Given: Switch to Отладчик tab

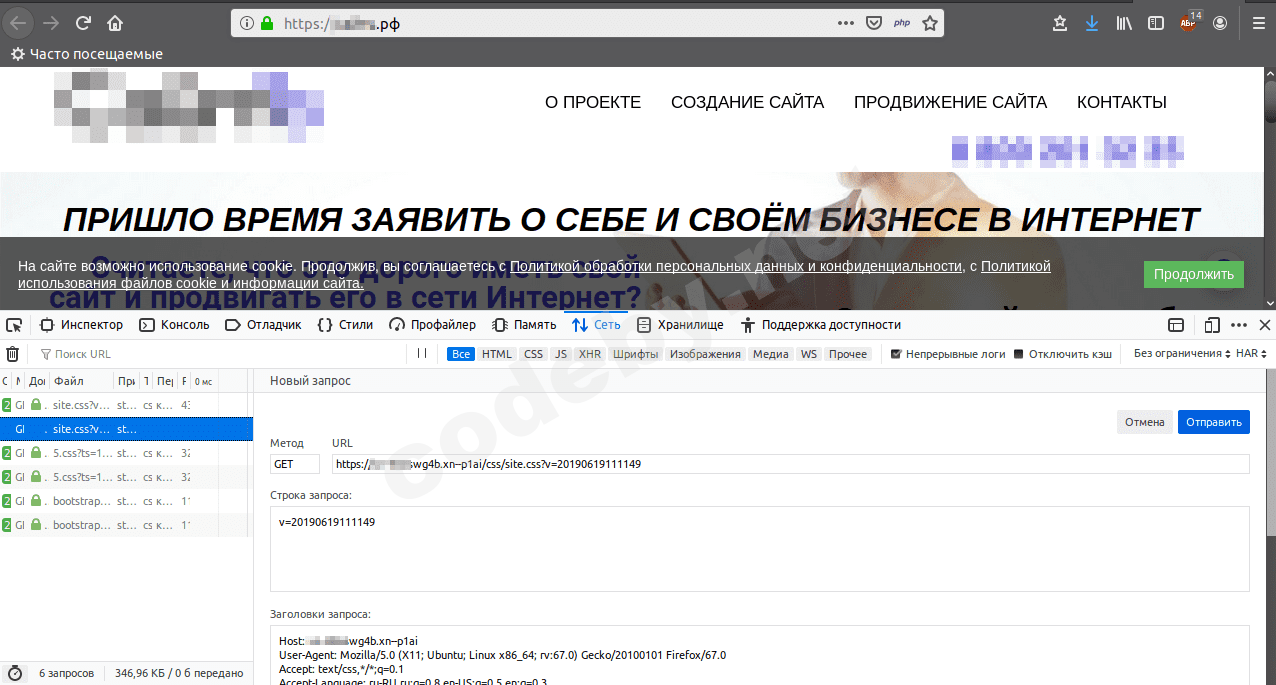Looking at the screenshot, I should coord(263,325).
